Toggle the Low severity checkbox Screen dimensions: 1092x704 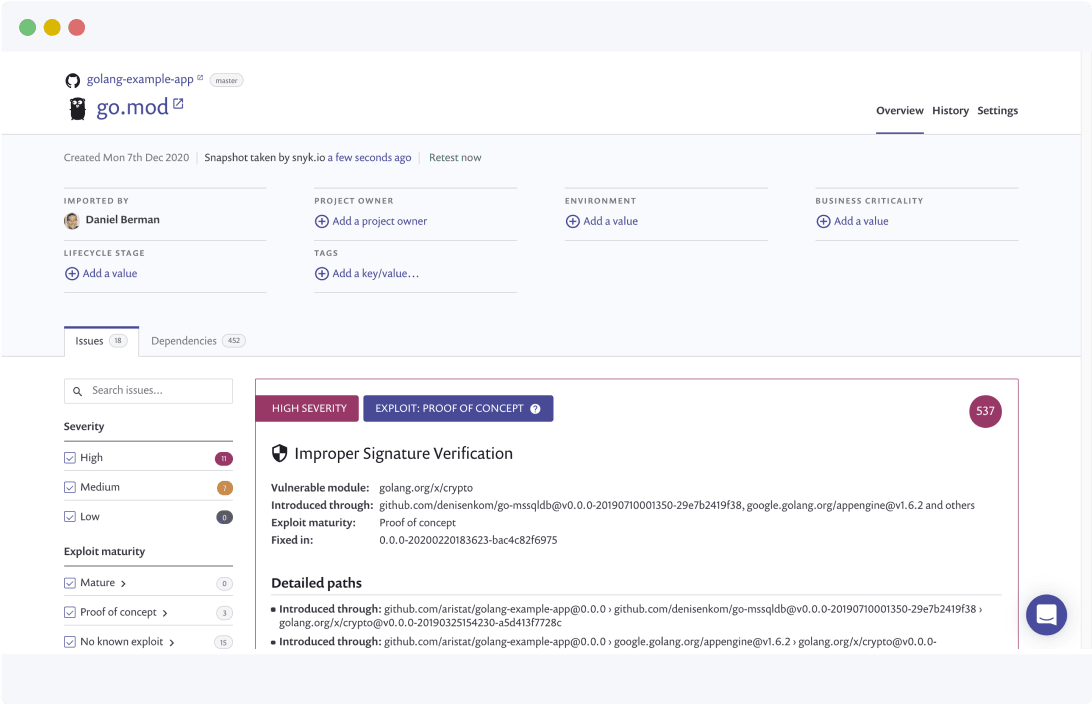pos(70,517)
